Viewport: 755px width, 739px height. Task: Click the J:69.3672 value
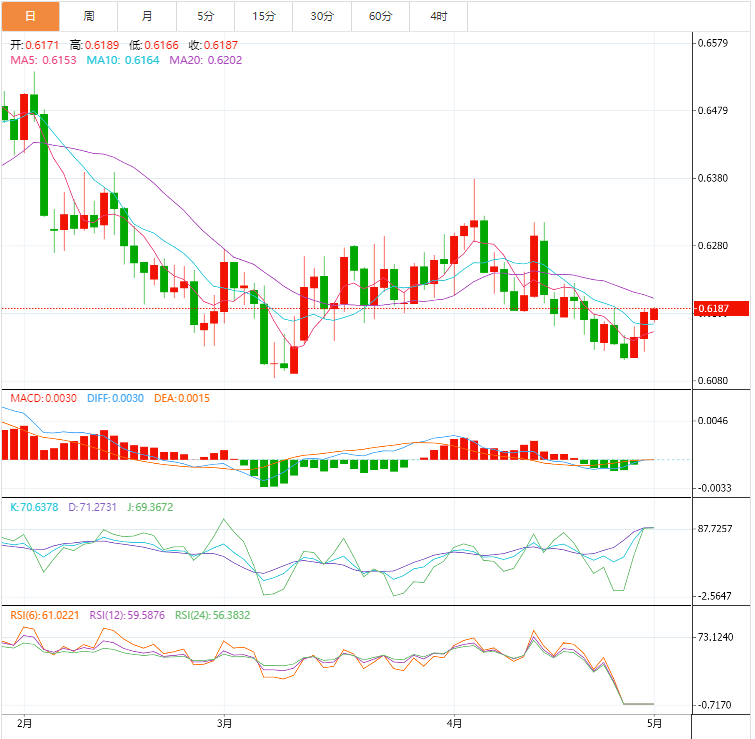(x=150, y=507)
